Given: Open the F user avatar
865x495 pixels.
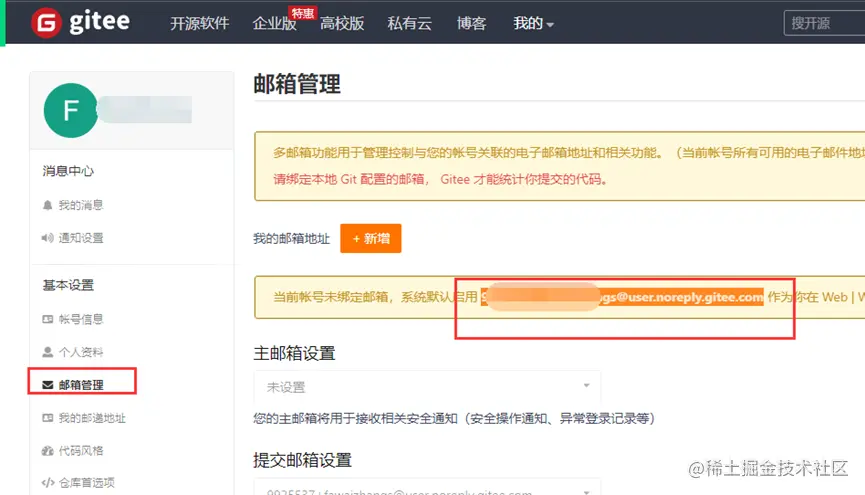Looking at the screenshot, I should (71, 110).
